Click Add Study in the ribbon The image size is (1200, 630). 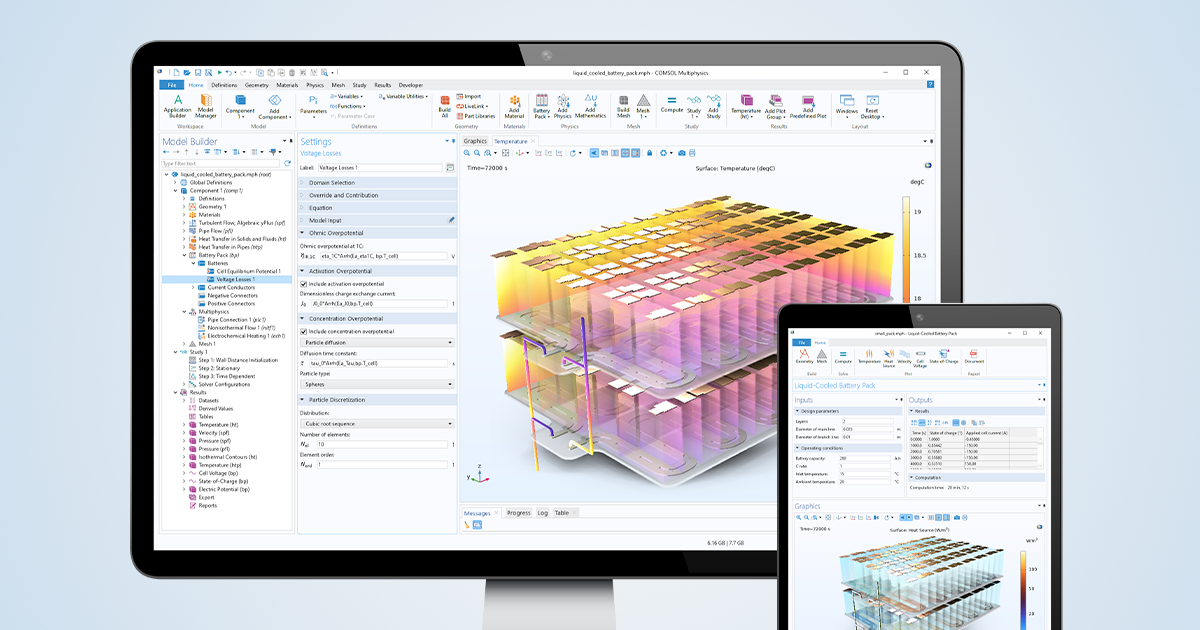coord(714,106)
